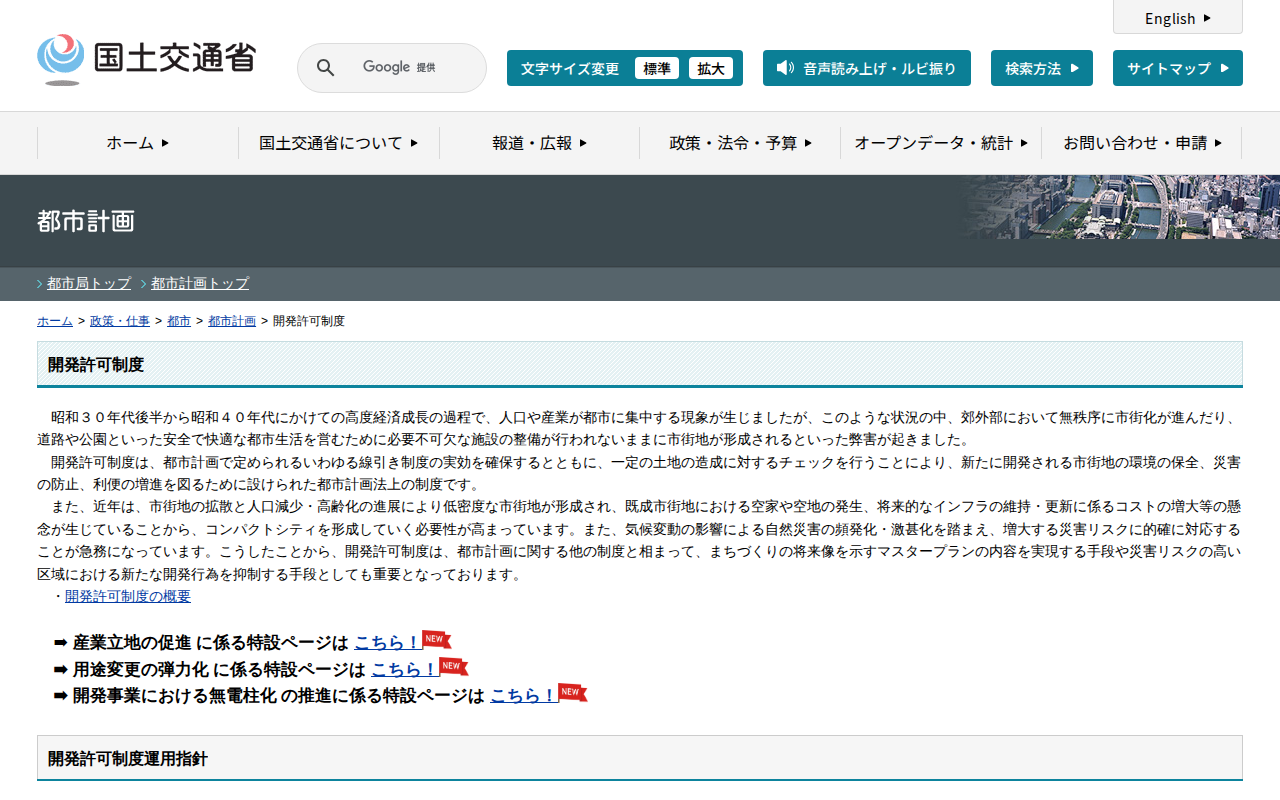Click the speaker icon for 音声読み上げ

785,68
